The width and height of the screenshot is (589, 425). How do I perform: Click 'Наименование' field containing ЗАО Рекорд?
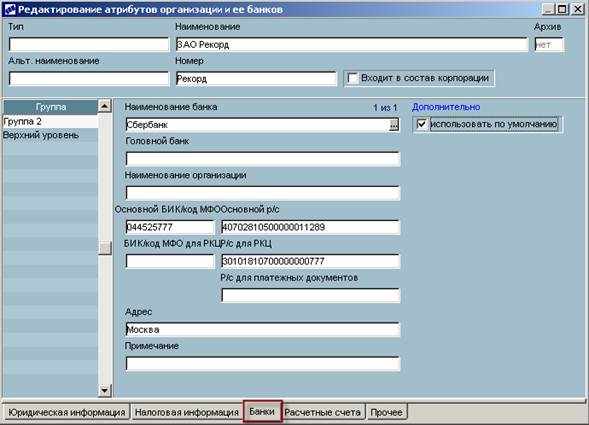[352, 44]
